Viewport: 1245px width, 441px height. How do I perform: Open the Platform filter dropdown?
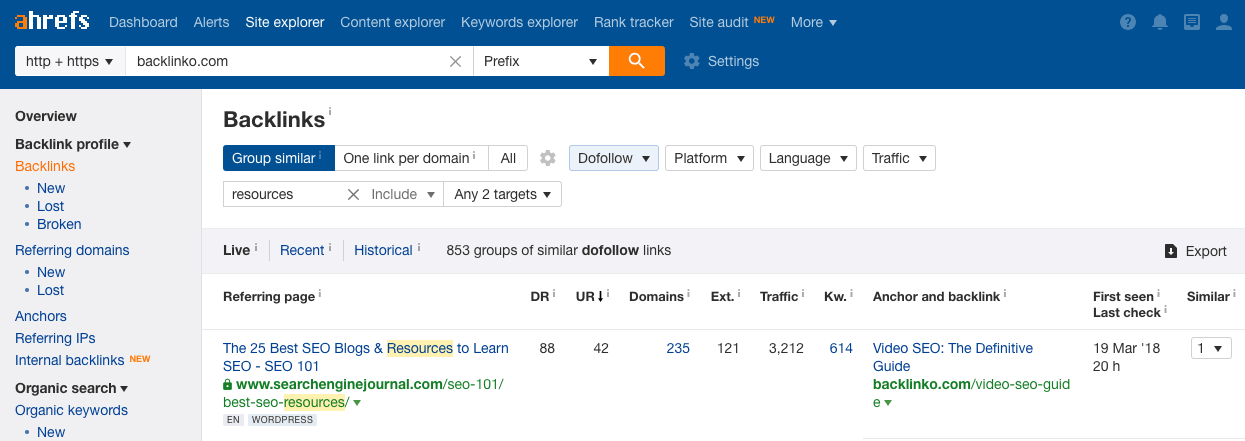pyautogui.click(x=710, y=158)
